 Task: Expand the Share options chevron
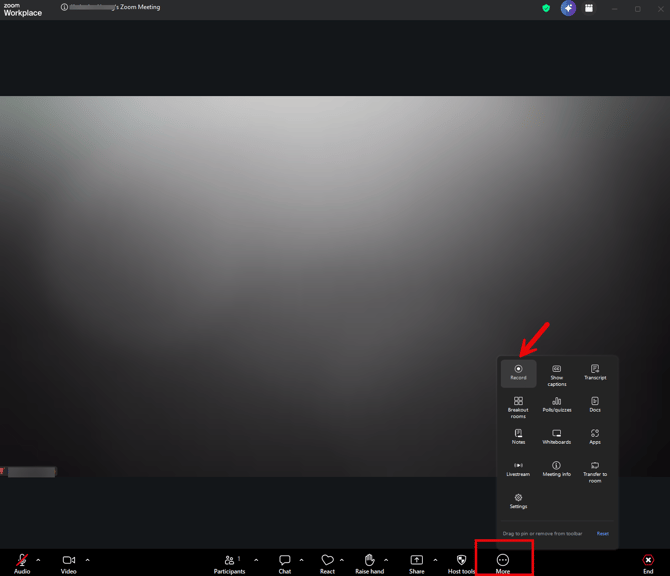click(435, 560)
